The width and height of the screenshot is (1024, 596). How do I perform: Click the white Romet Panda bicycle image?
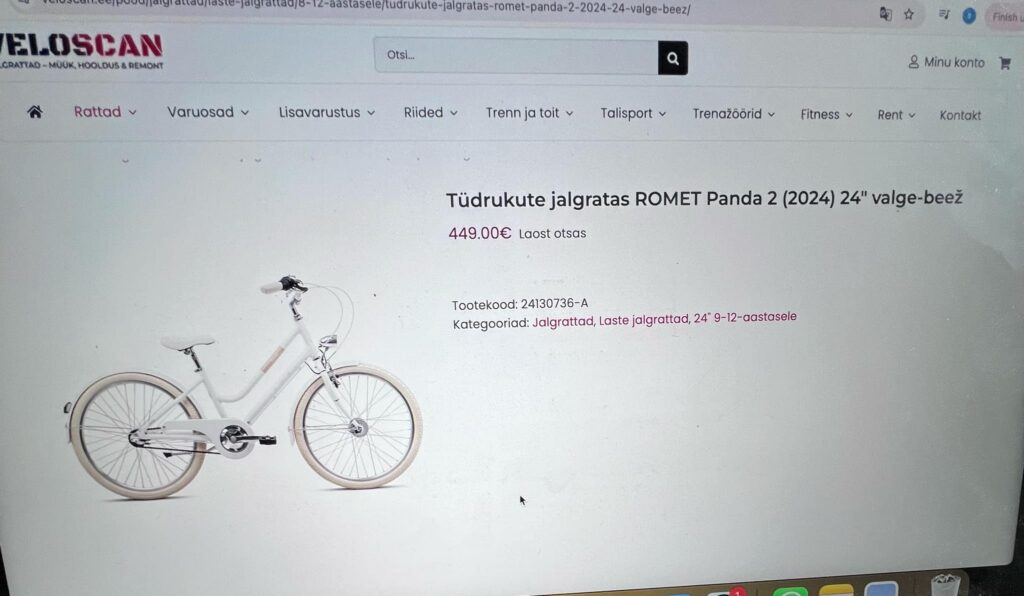click(244, 387)
